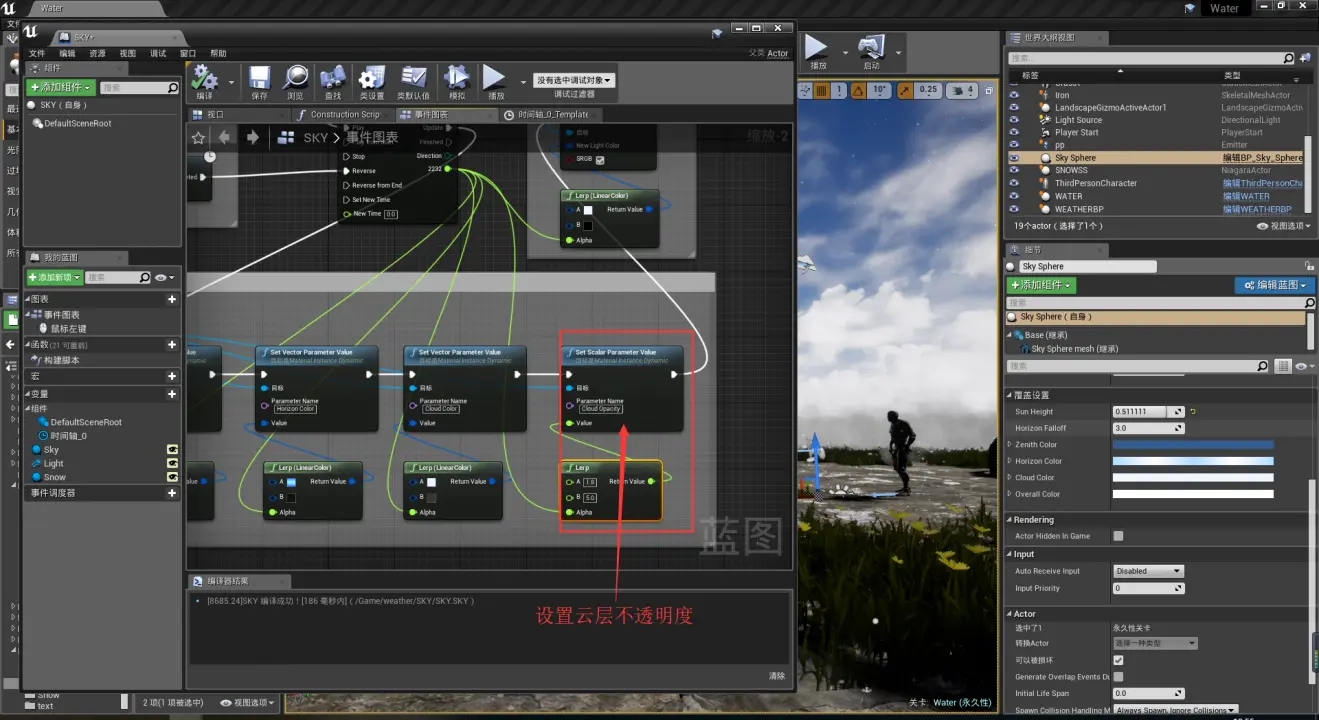
Task: Open Class Settings (类设置) icon
Action: point(371,79)
